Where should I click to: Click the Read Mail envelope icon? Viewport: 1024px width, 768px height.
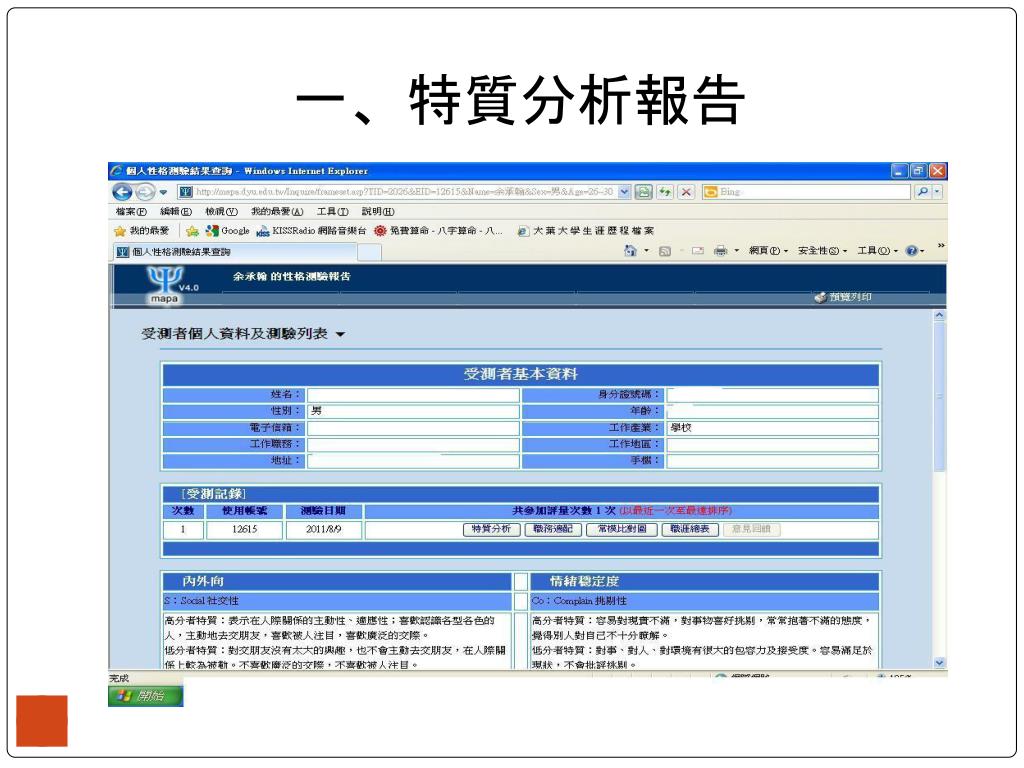(697, 251)
